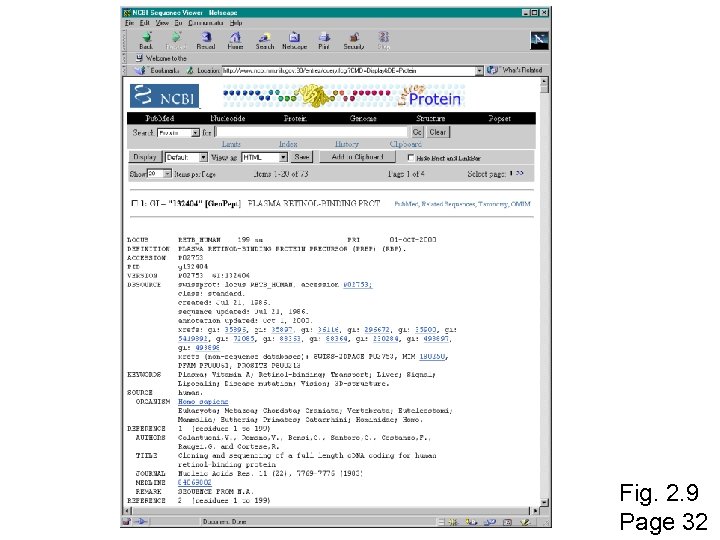Go to next page via >> link

point(519,174)
